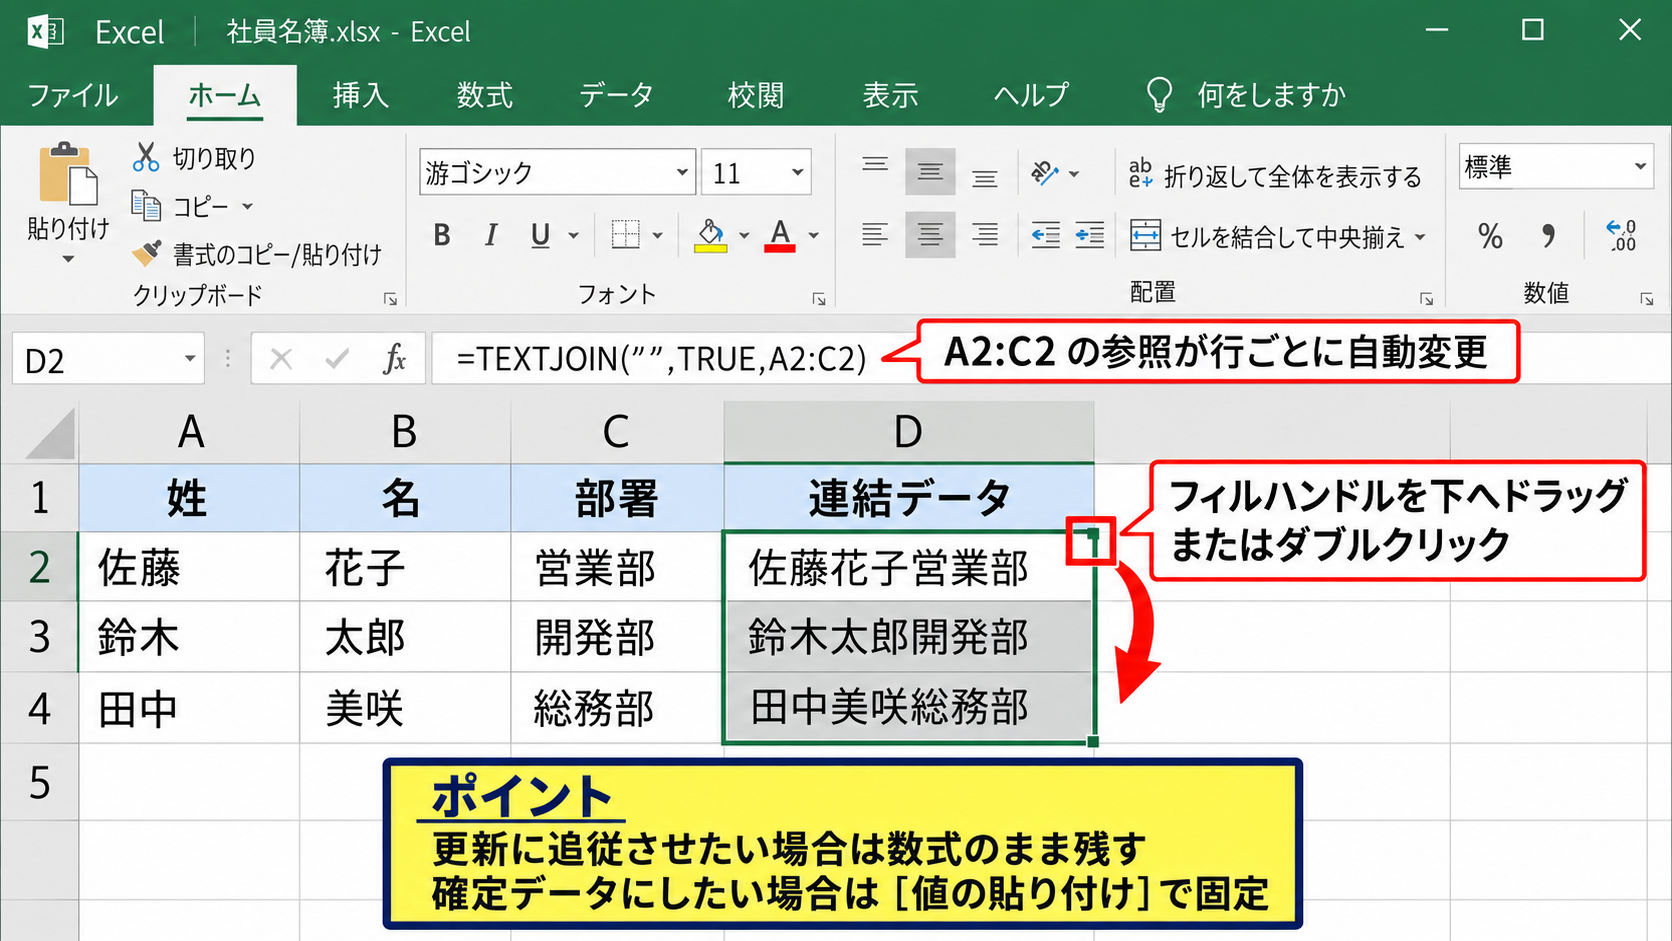The height and width of the screenshot is (941, 1672).
Task: Expand the number format dropdown 標準
Action: click(1640, 166)
